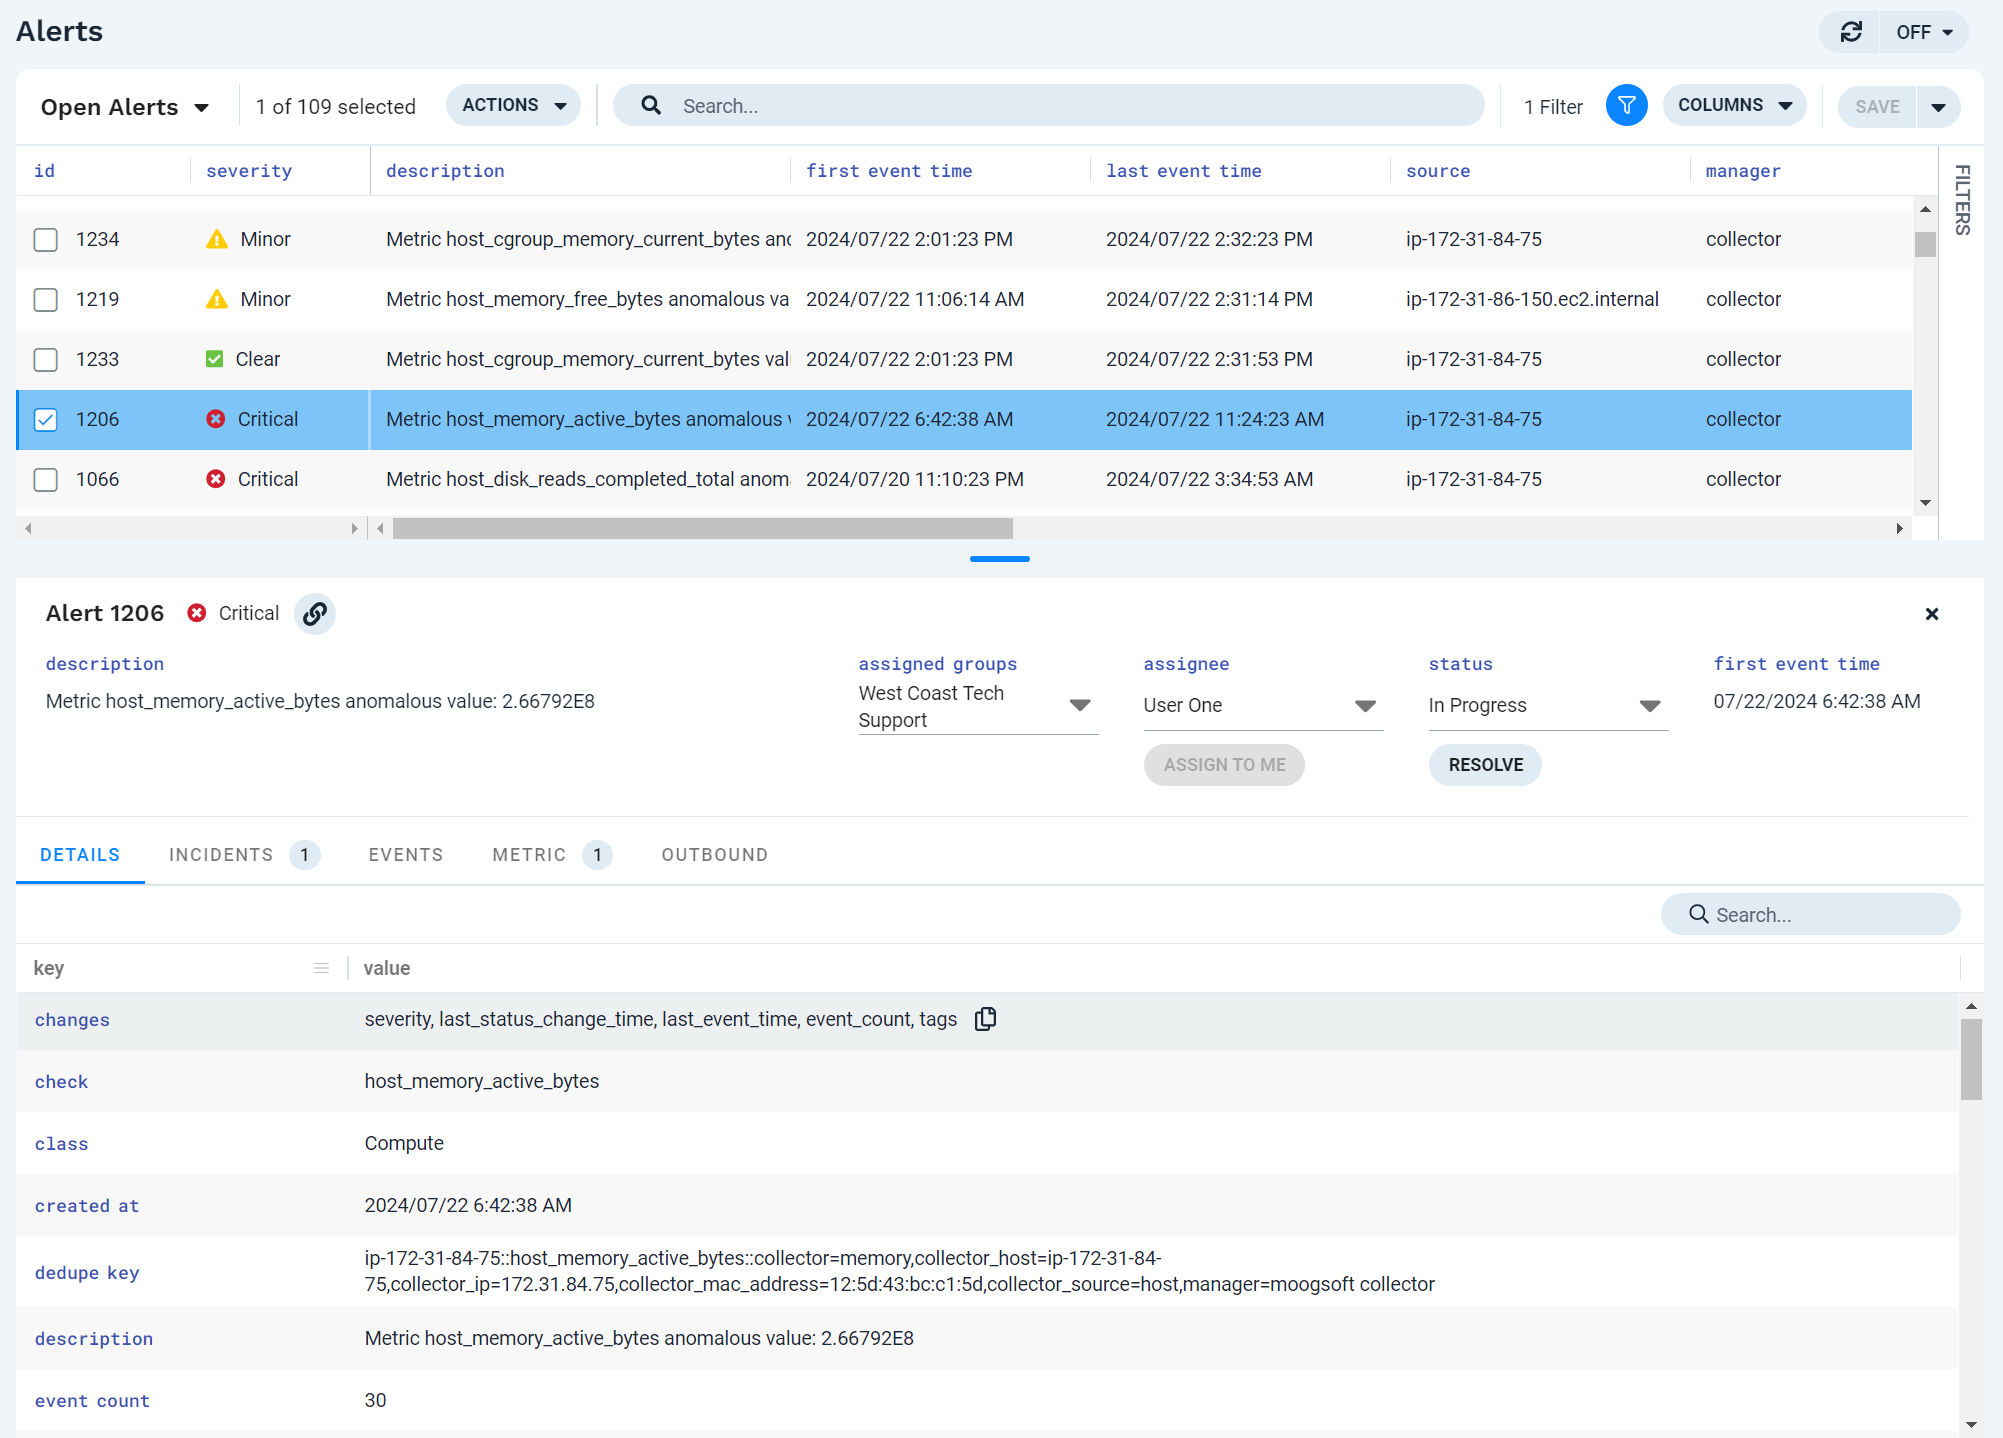
Task: Open the assignee dropdown showing User One
Action: 1365,705
